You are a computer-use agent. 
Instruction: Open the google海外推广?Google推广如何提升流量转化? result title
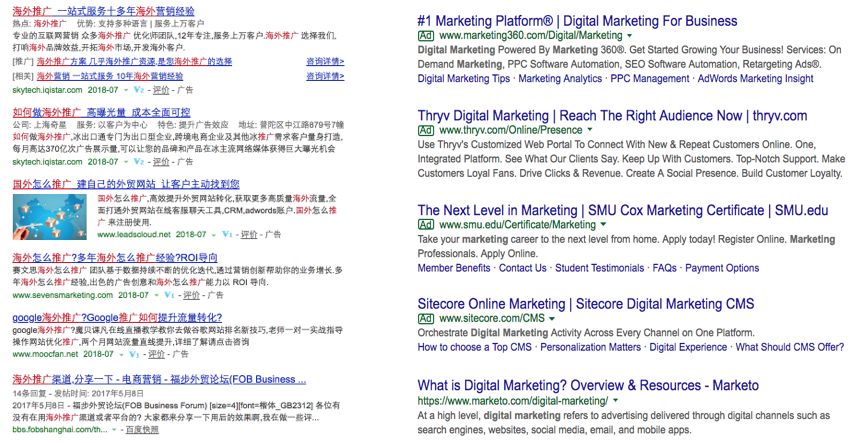[x=117, y=317]
